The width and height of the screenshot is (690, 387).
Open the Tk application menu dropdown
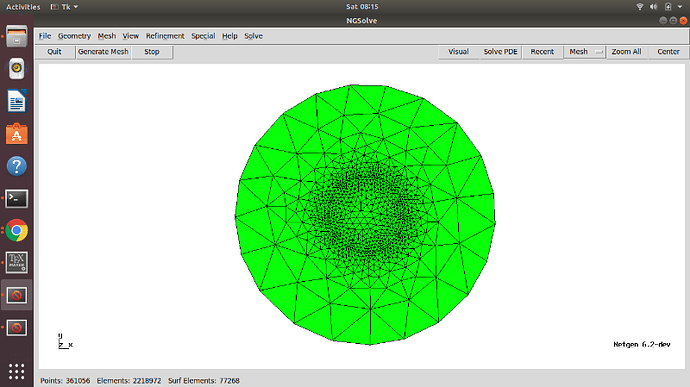click(64, 7)
